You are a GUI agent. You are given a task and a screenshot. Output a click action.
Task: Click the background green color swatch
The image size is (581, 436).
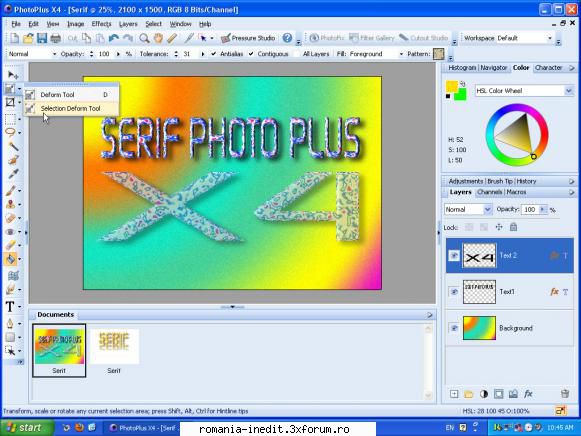(x=460, y=94)
